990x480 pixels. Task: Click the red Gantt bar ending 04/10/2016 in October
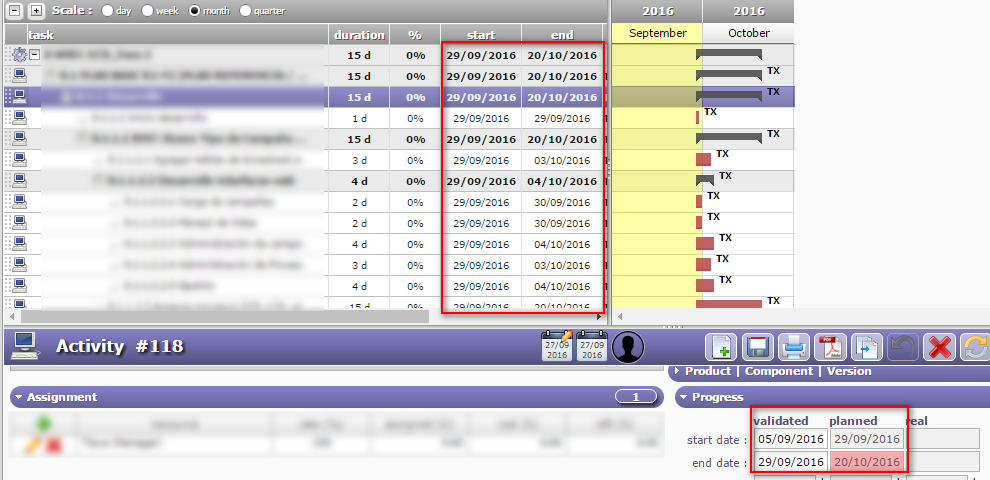click(705, 243)
